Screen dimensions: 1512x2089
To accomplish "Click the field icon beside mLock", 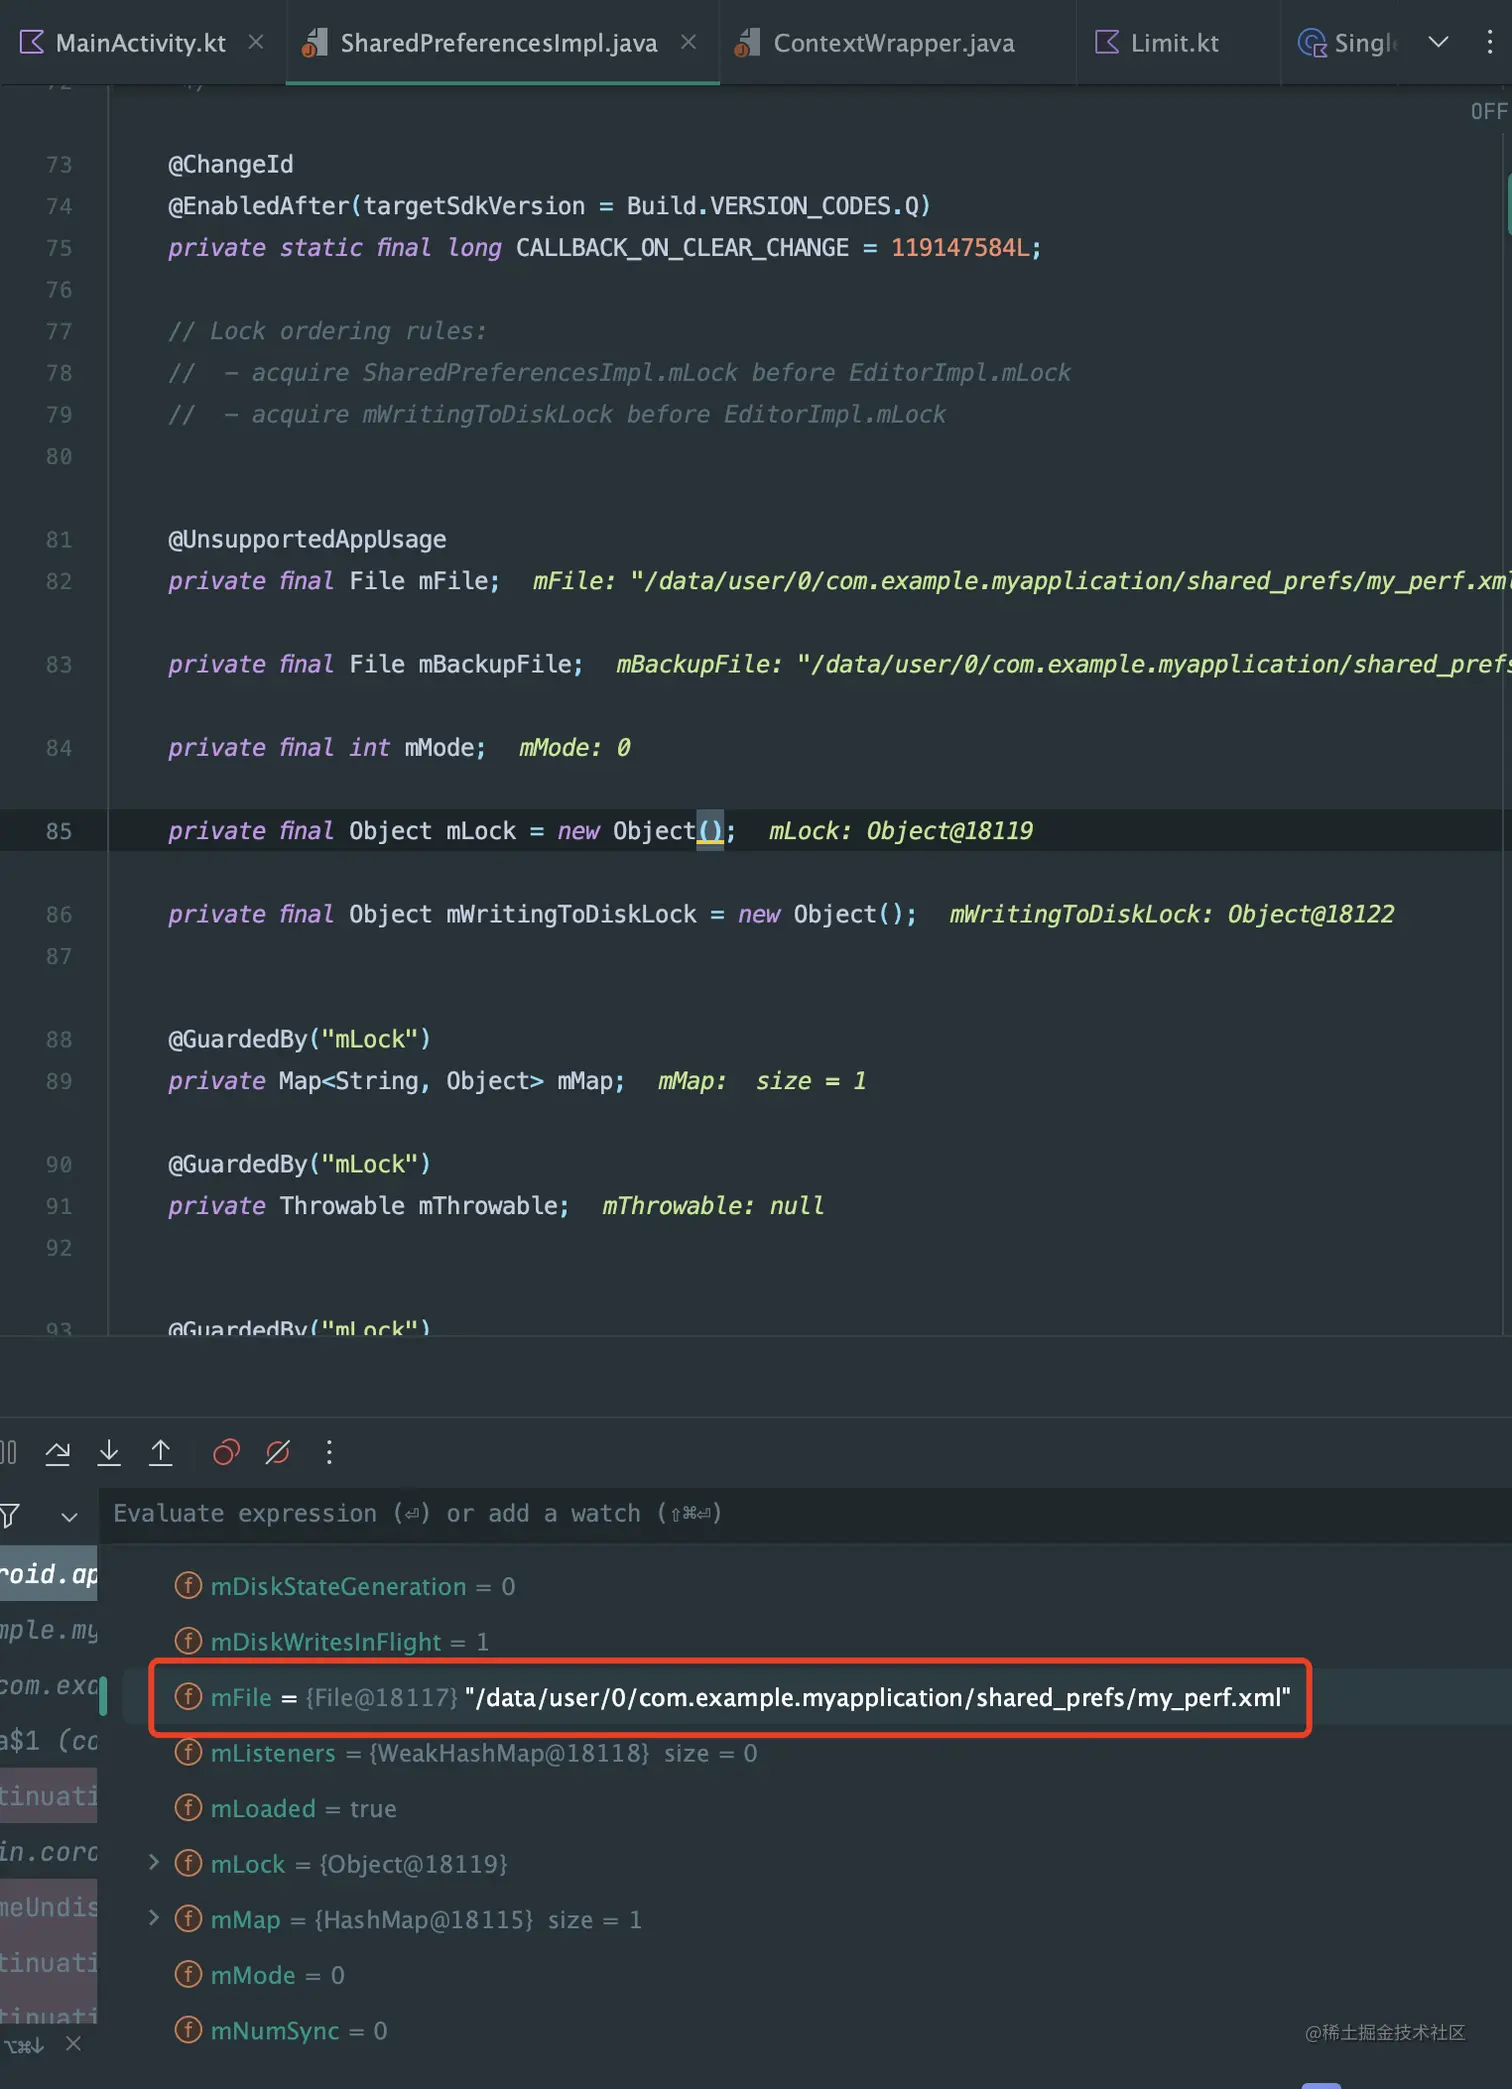I will coord(188,1863).
